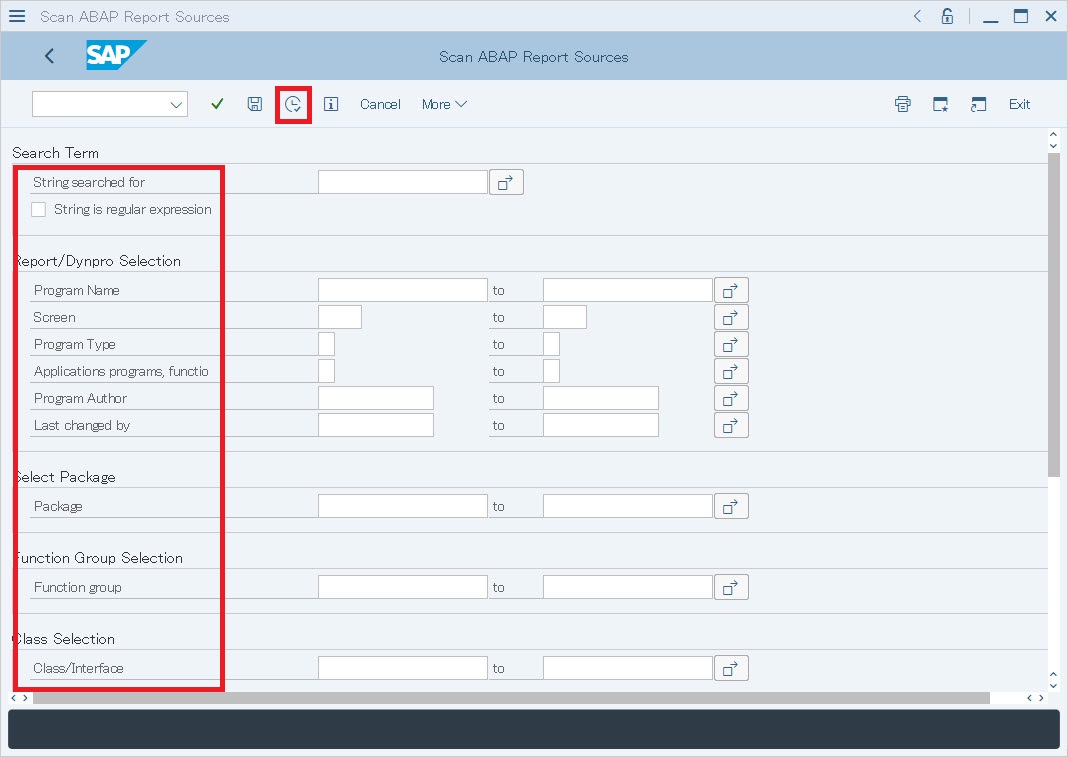Click the Program Author to field
The width and height of the screenshot is (1068, 757).
coord(601,399)
